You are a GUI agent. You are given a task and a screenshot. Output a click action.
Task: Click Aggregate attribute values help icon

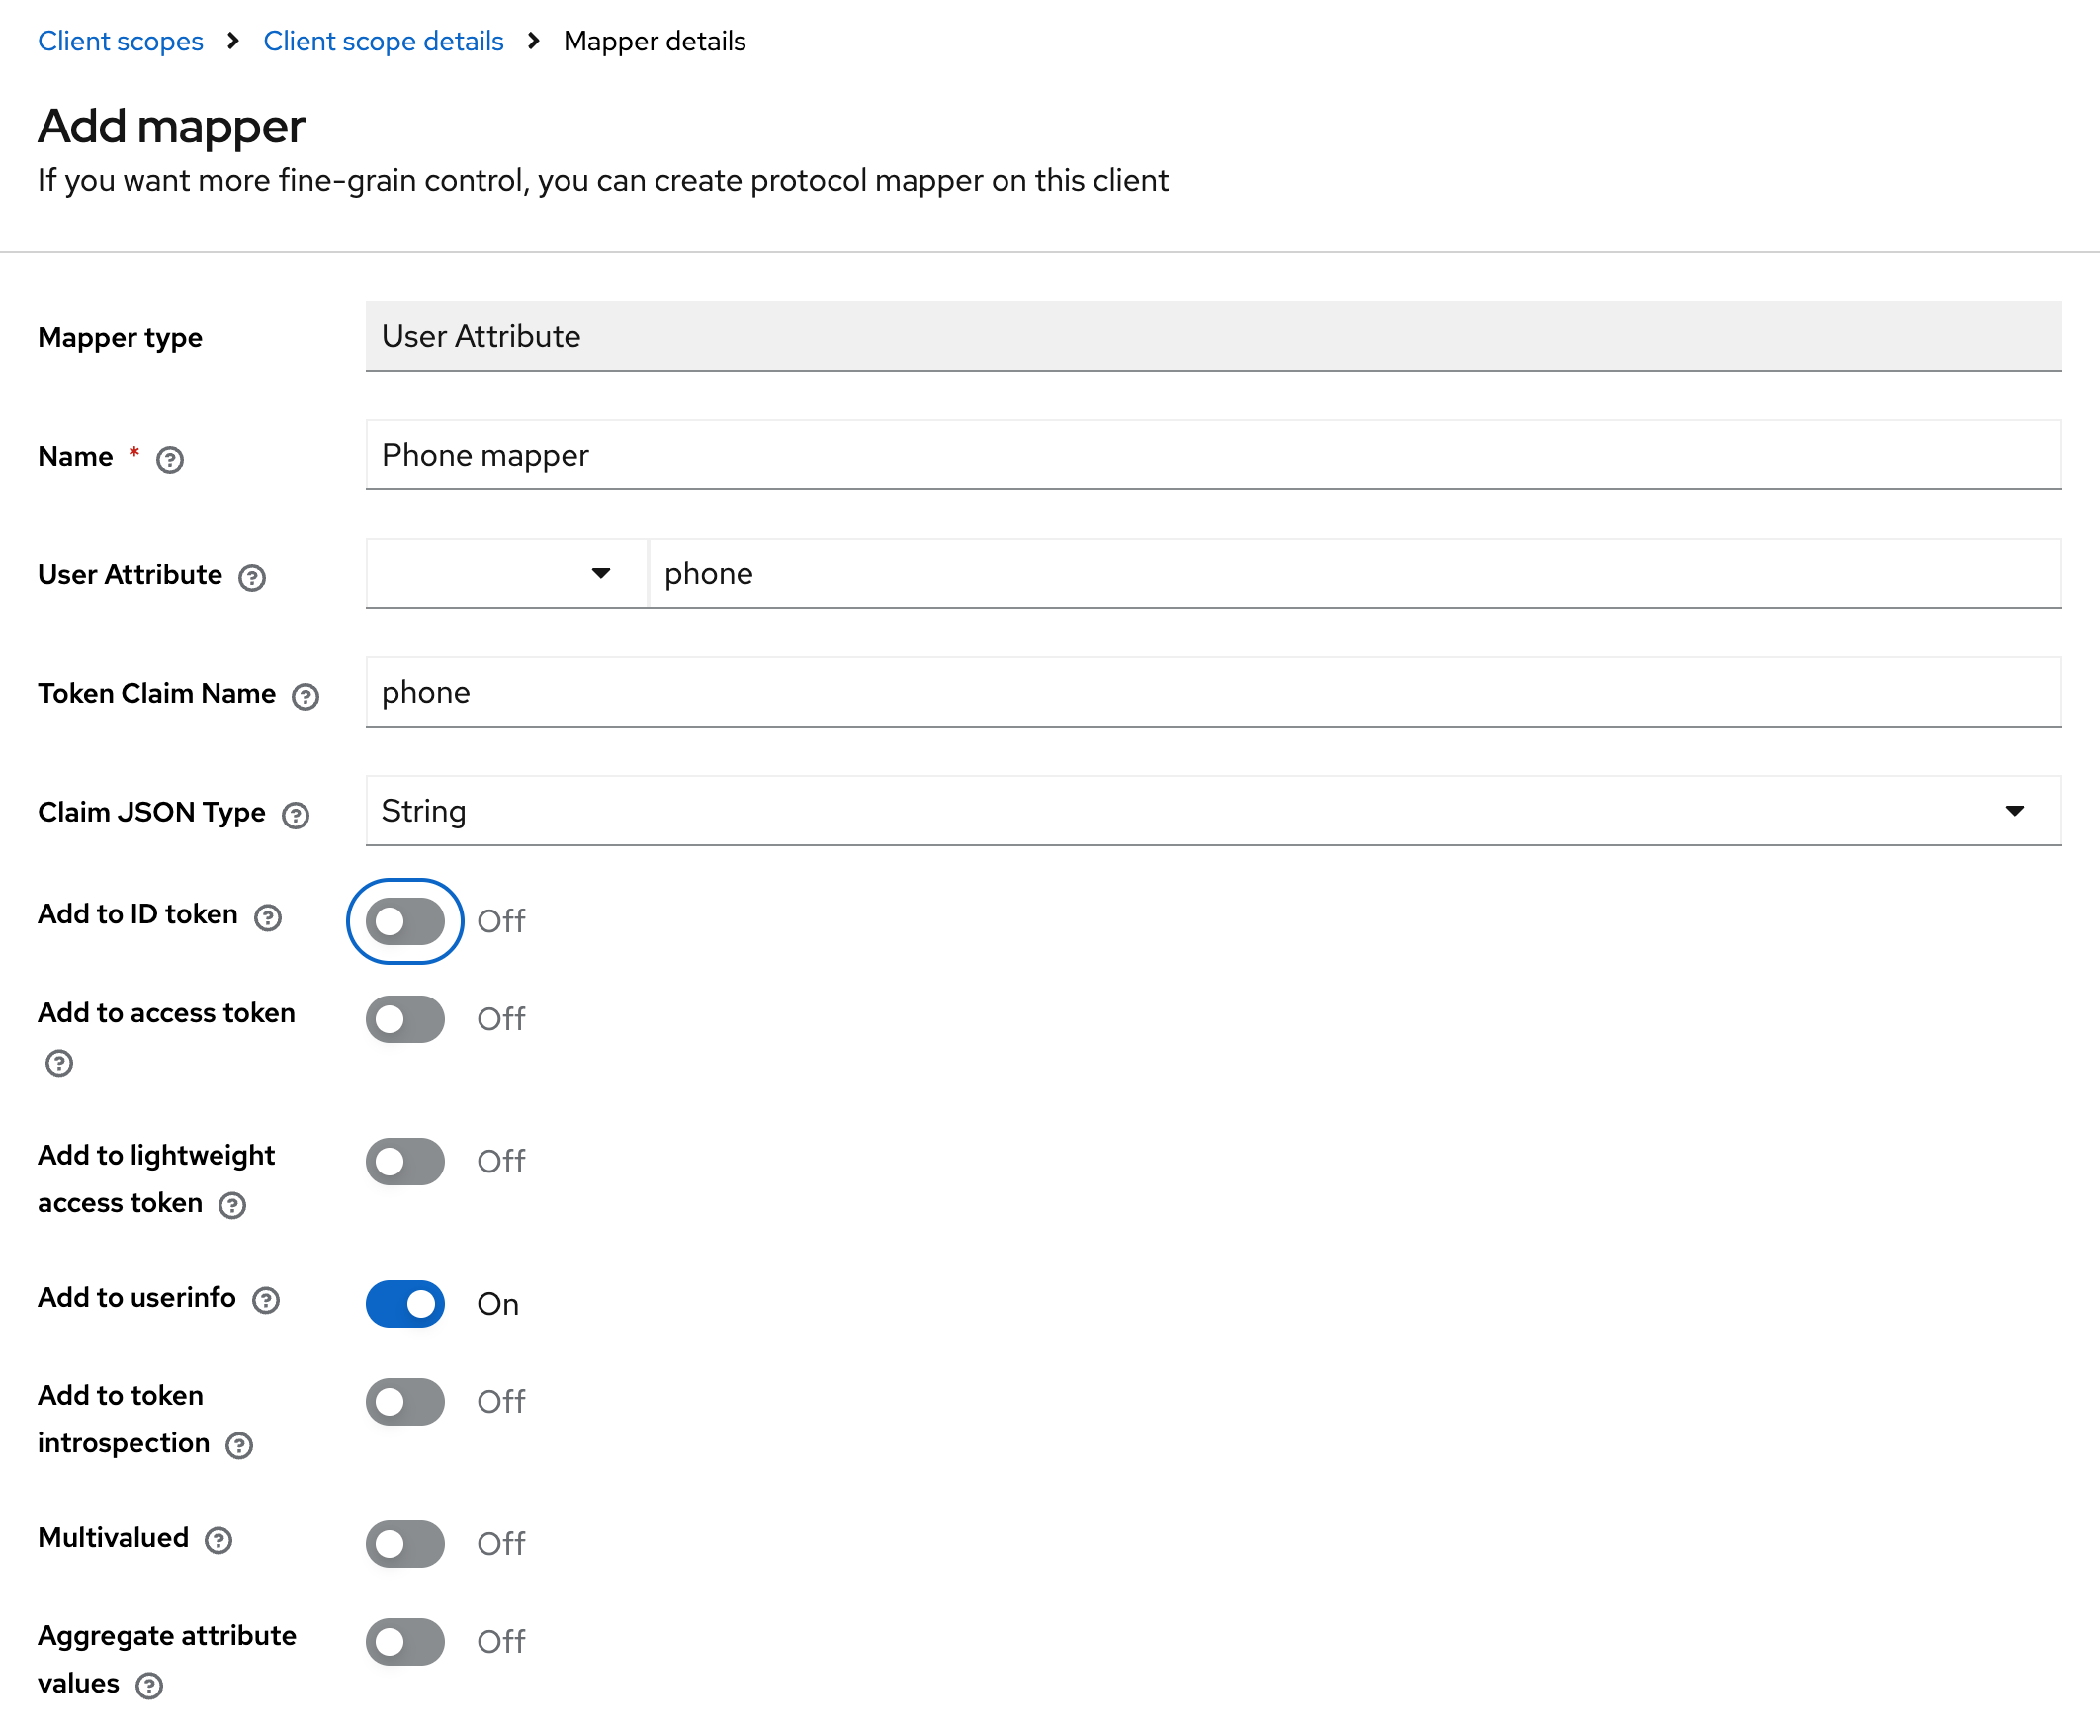(x=149, y=1686)
